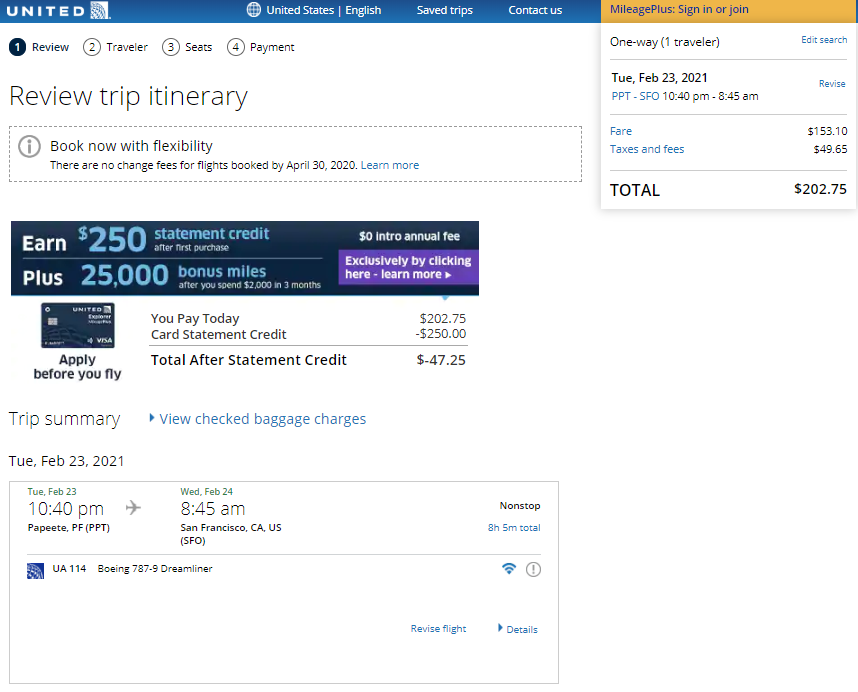Screen dimensions: 858x692
Task: Click the United Explorer card image
Action: coord(78,325)
